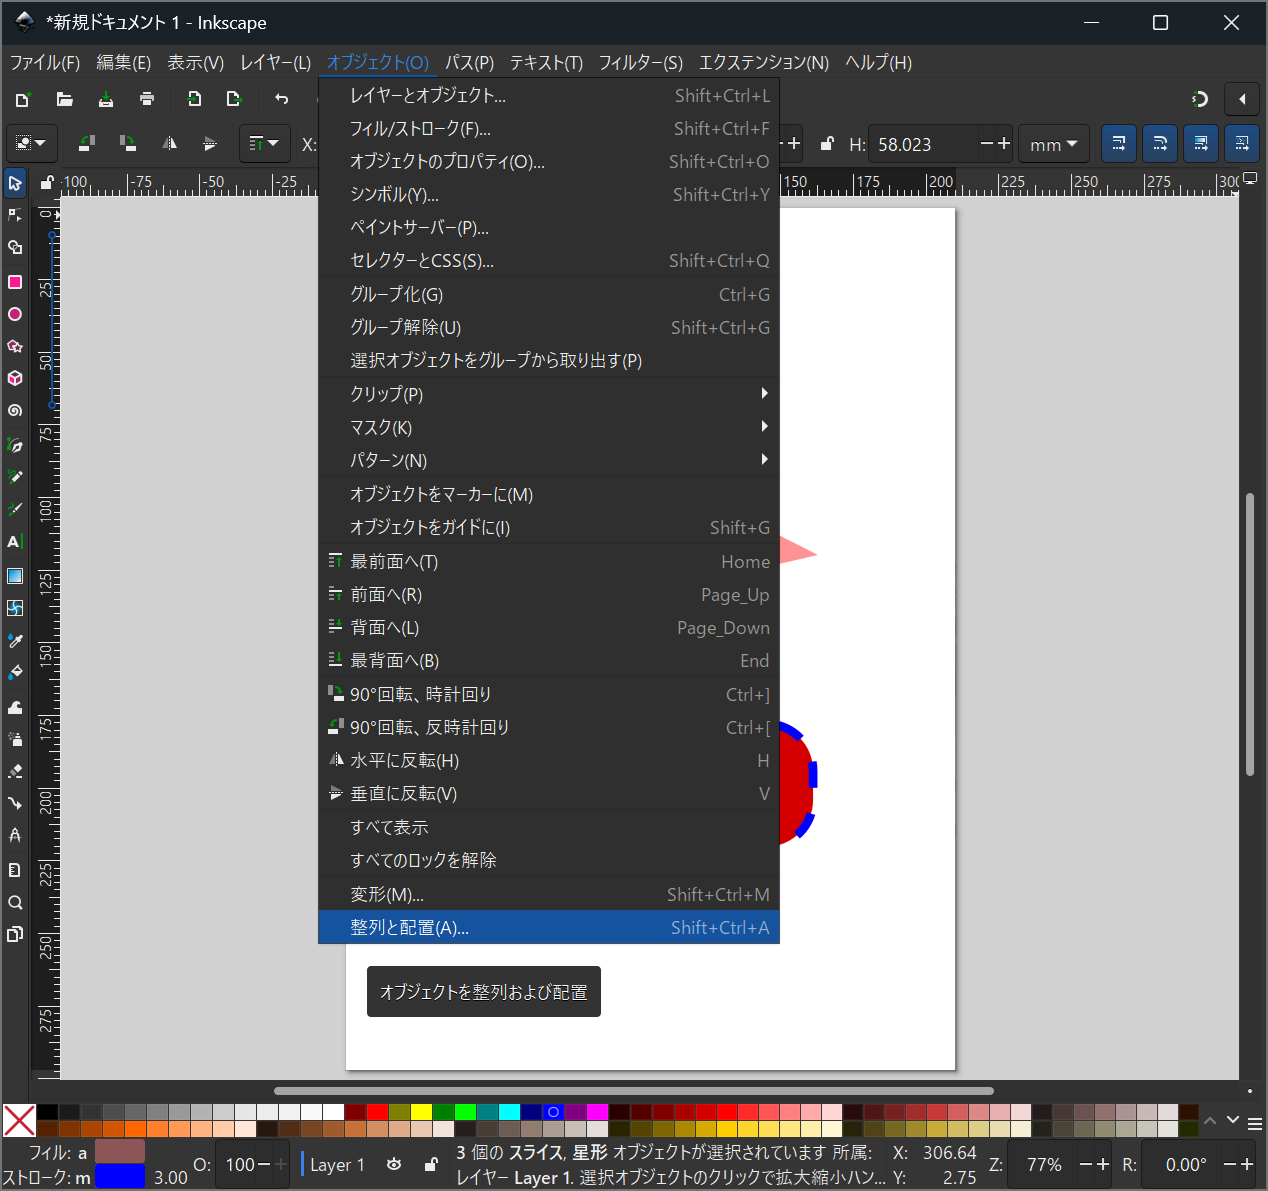Toggle Layer 1 visibility eye
1268x1191 pixels.
(x=394, y=1164)
